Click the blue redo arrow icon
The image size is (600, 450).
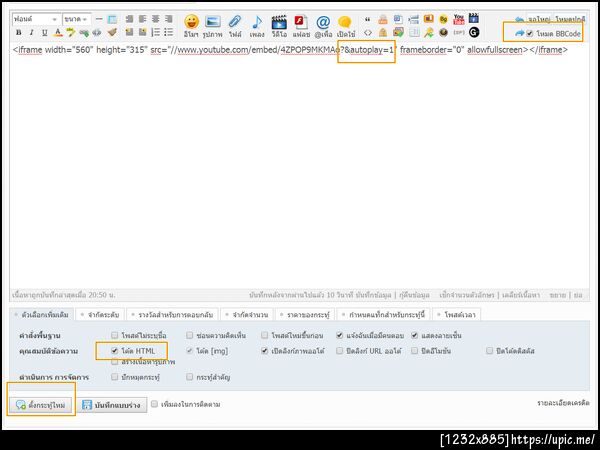click(519, 33)
